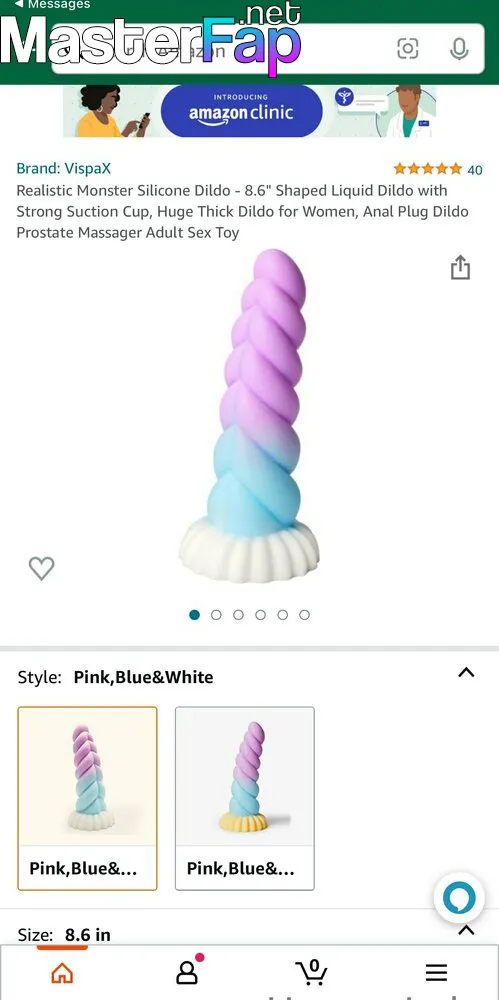499x1000 pixels.
Task: Choose the white base style thumbnail
Action: 87,798
